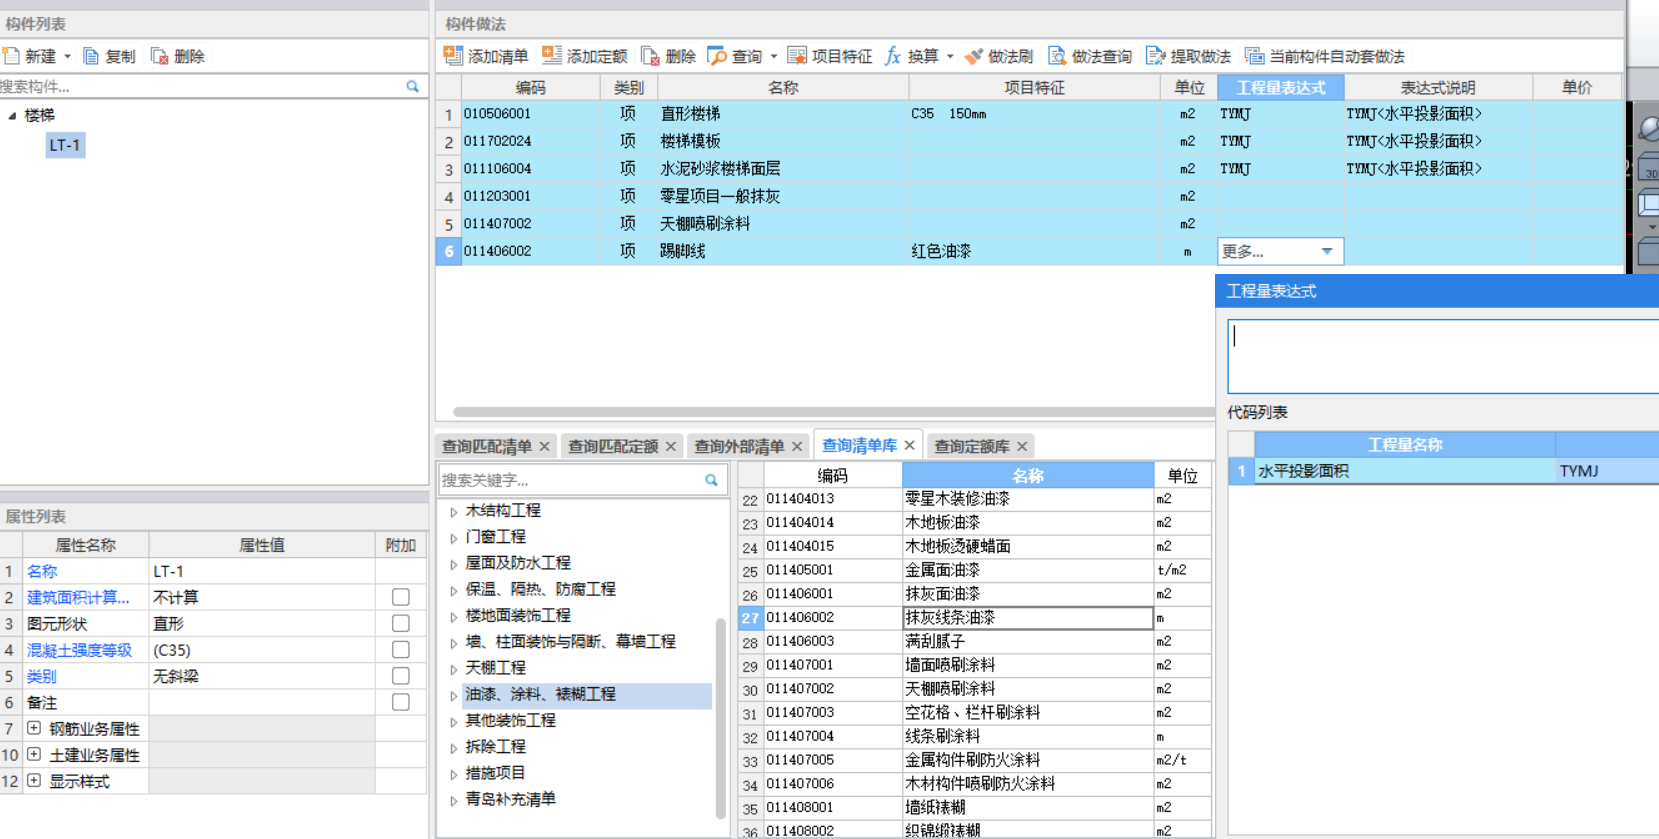This screenshot has height=839, width=1659.
Task: Expand the 门窗工程 category
Action: coord(454,538)
